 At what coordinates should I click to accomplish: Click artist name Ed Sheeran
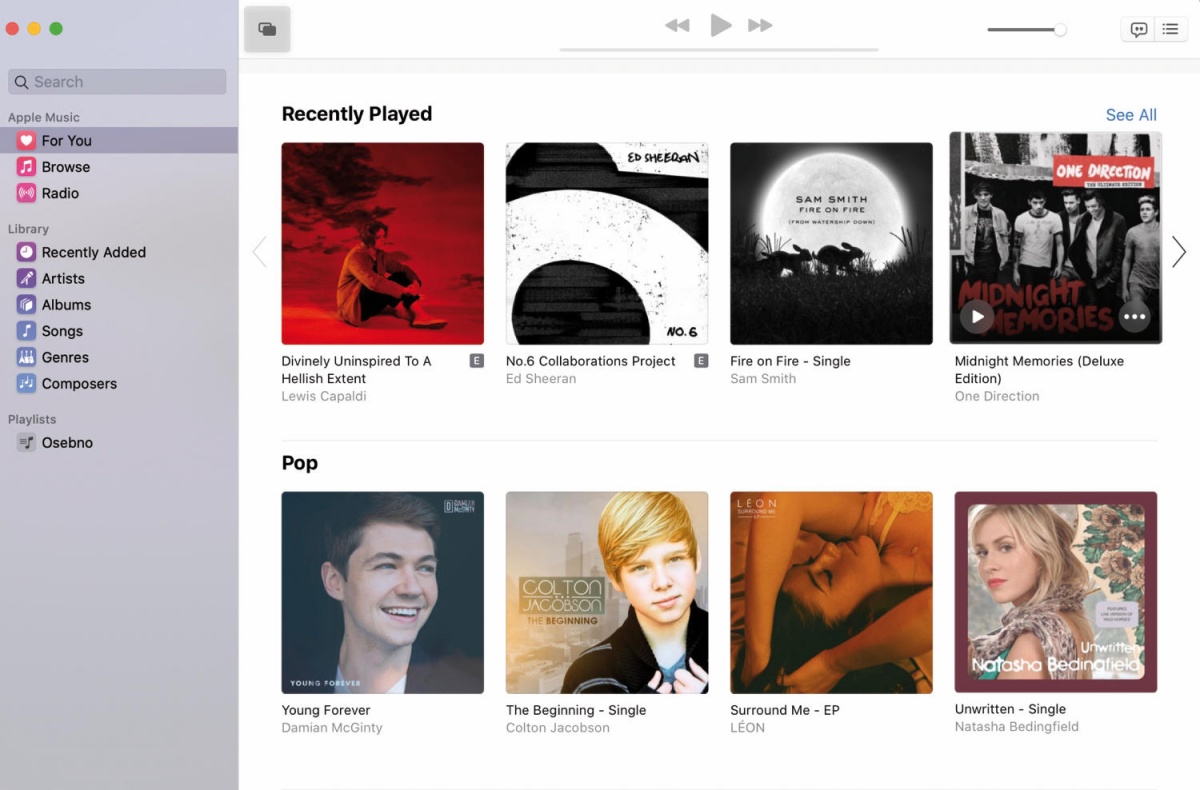pos(541,379)
